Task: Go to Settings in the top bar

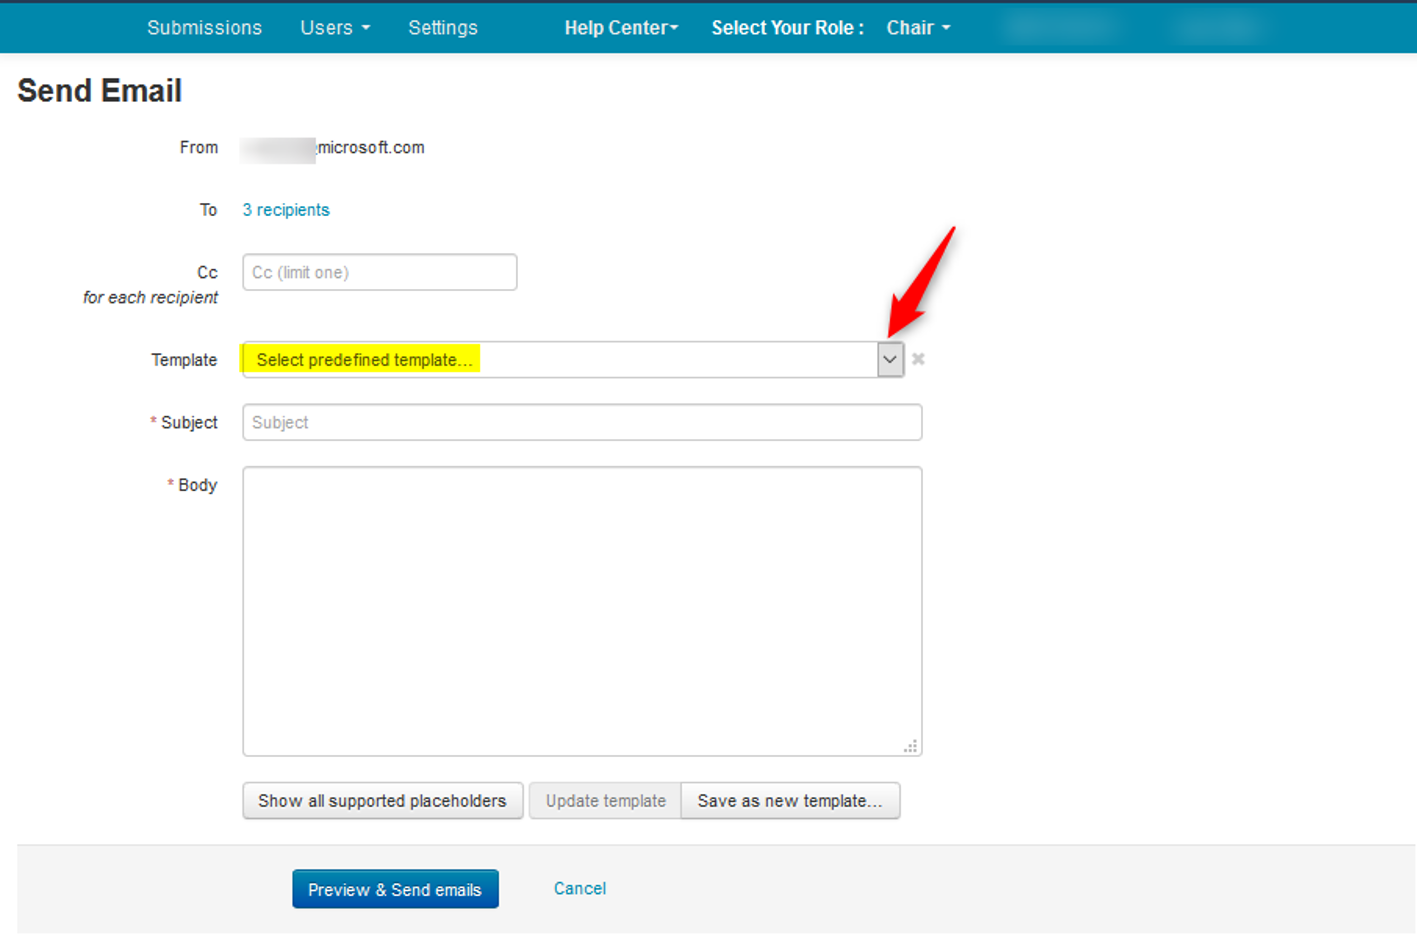Action: point(443,28)
